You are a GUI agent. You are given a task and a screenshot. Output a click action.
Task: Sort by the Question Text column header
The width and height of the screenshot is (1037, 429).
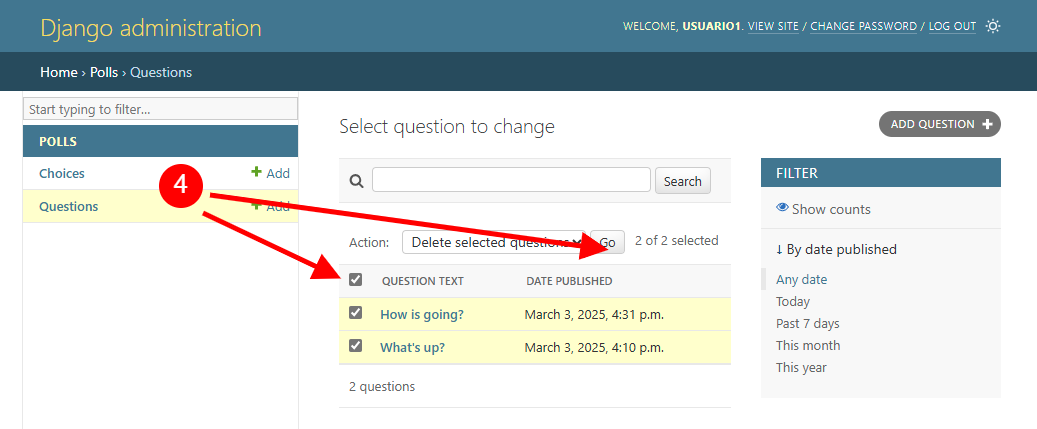(x=423, y=281)
